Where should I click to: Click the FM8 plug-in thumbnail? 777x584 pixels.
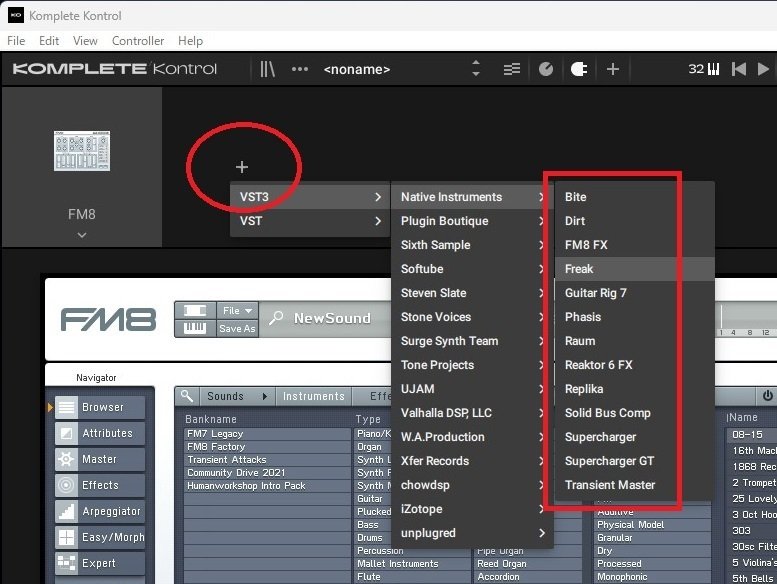(82, 151)
